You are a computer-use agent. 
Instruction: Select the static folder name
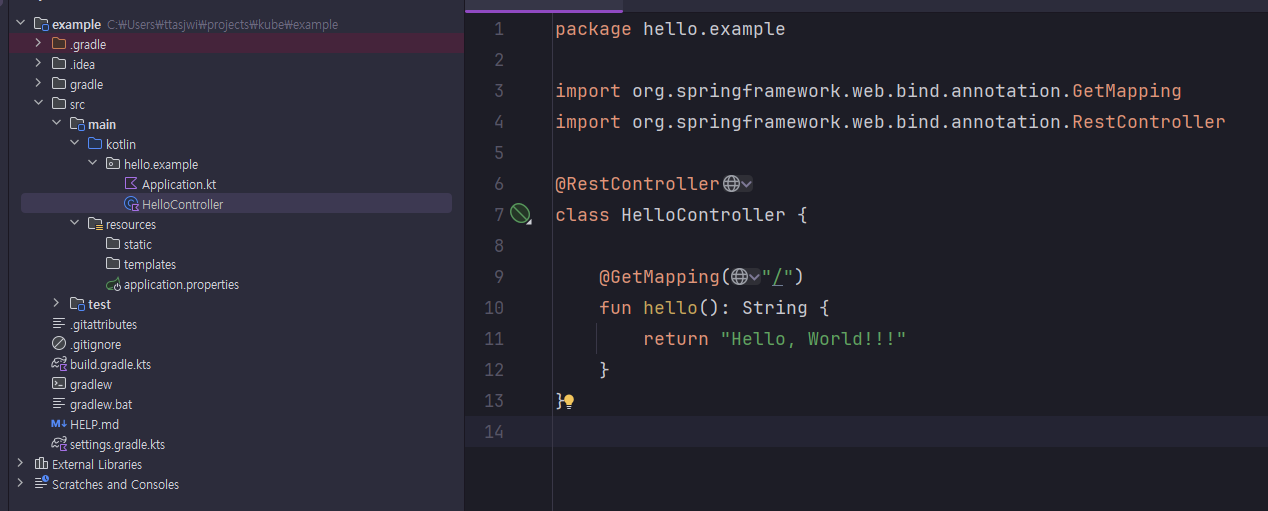pos(138,244)
